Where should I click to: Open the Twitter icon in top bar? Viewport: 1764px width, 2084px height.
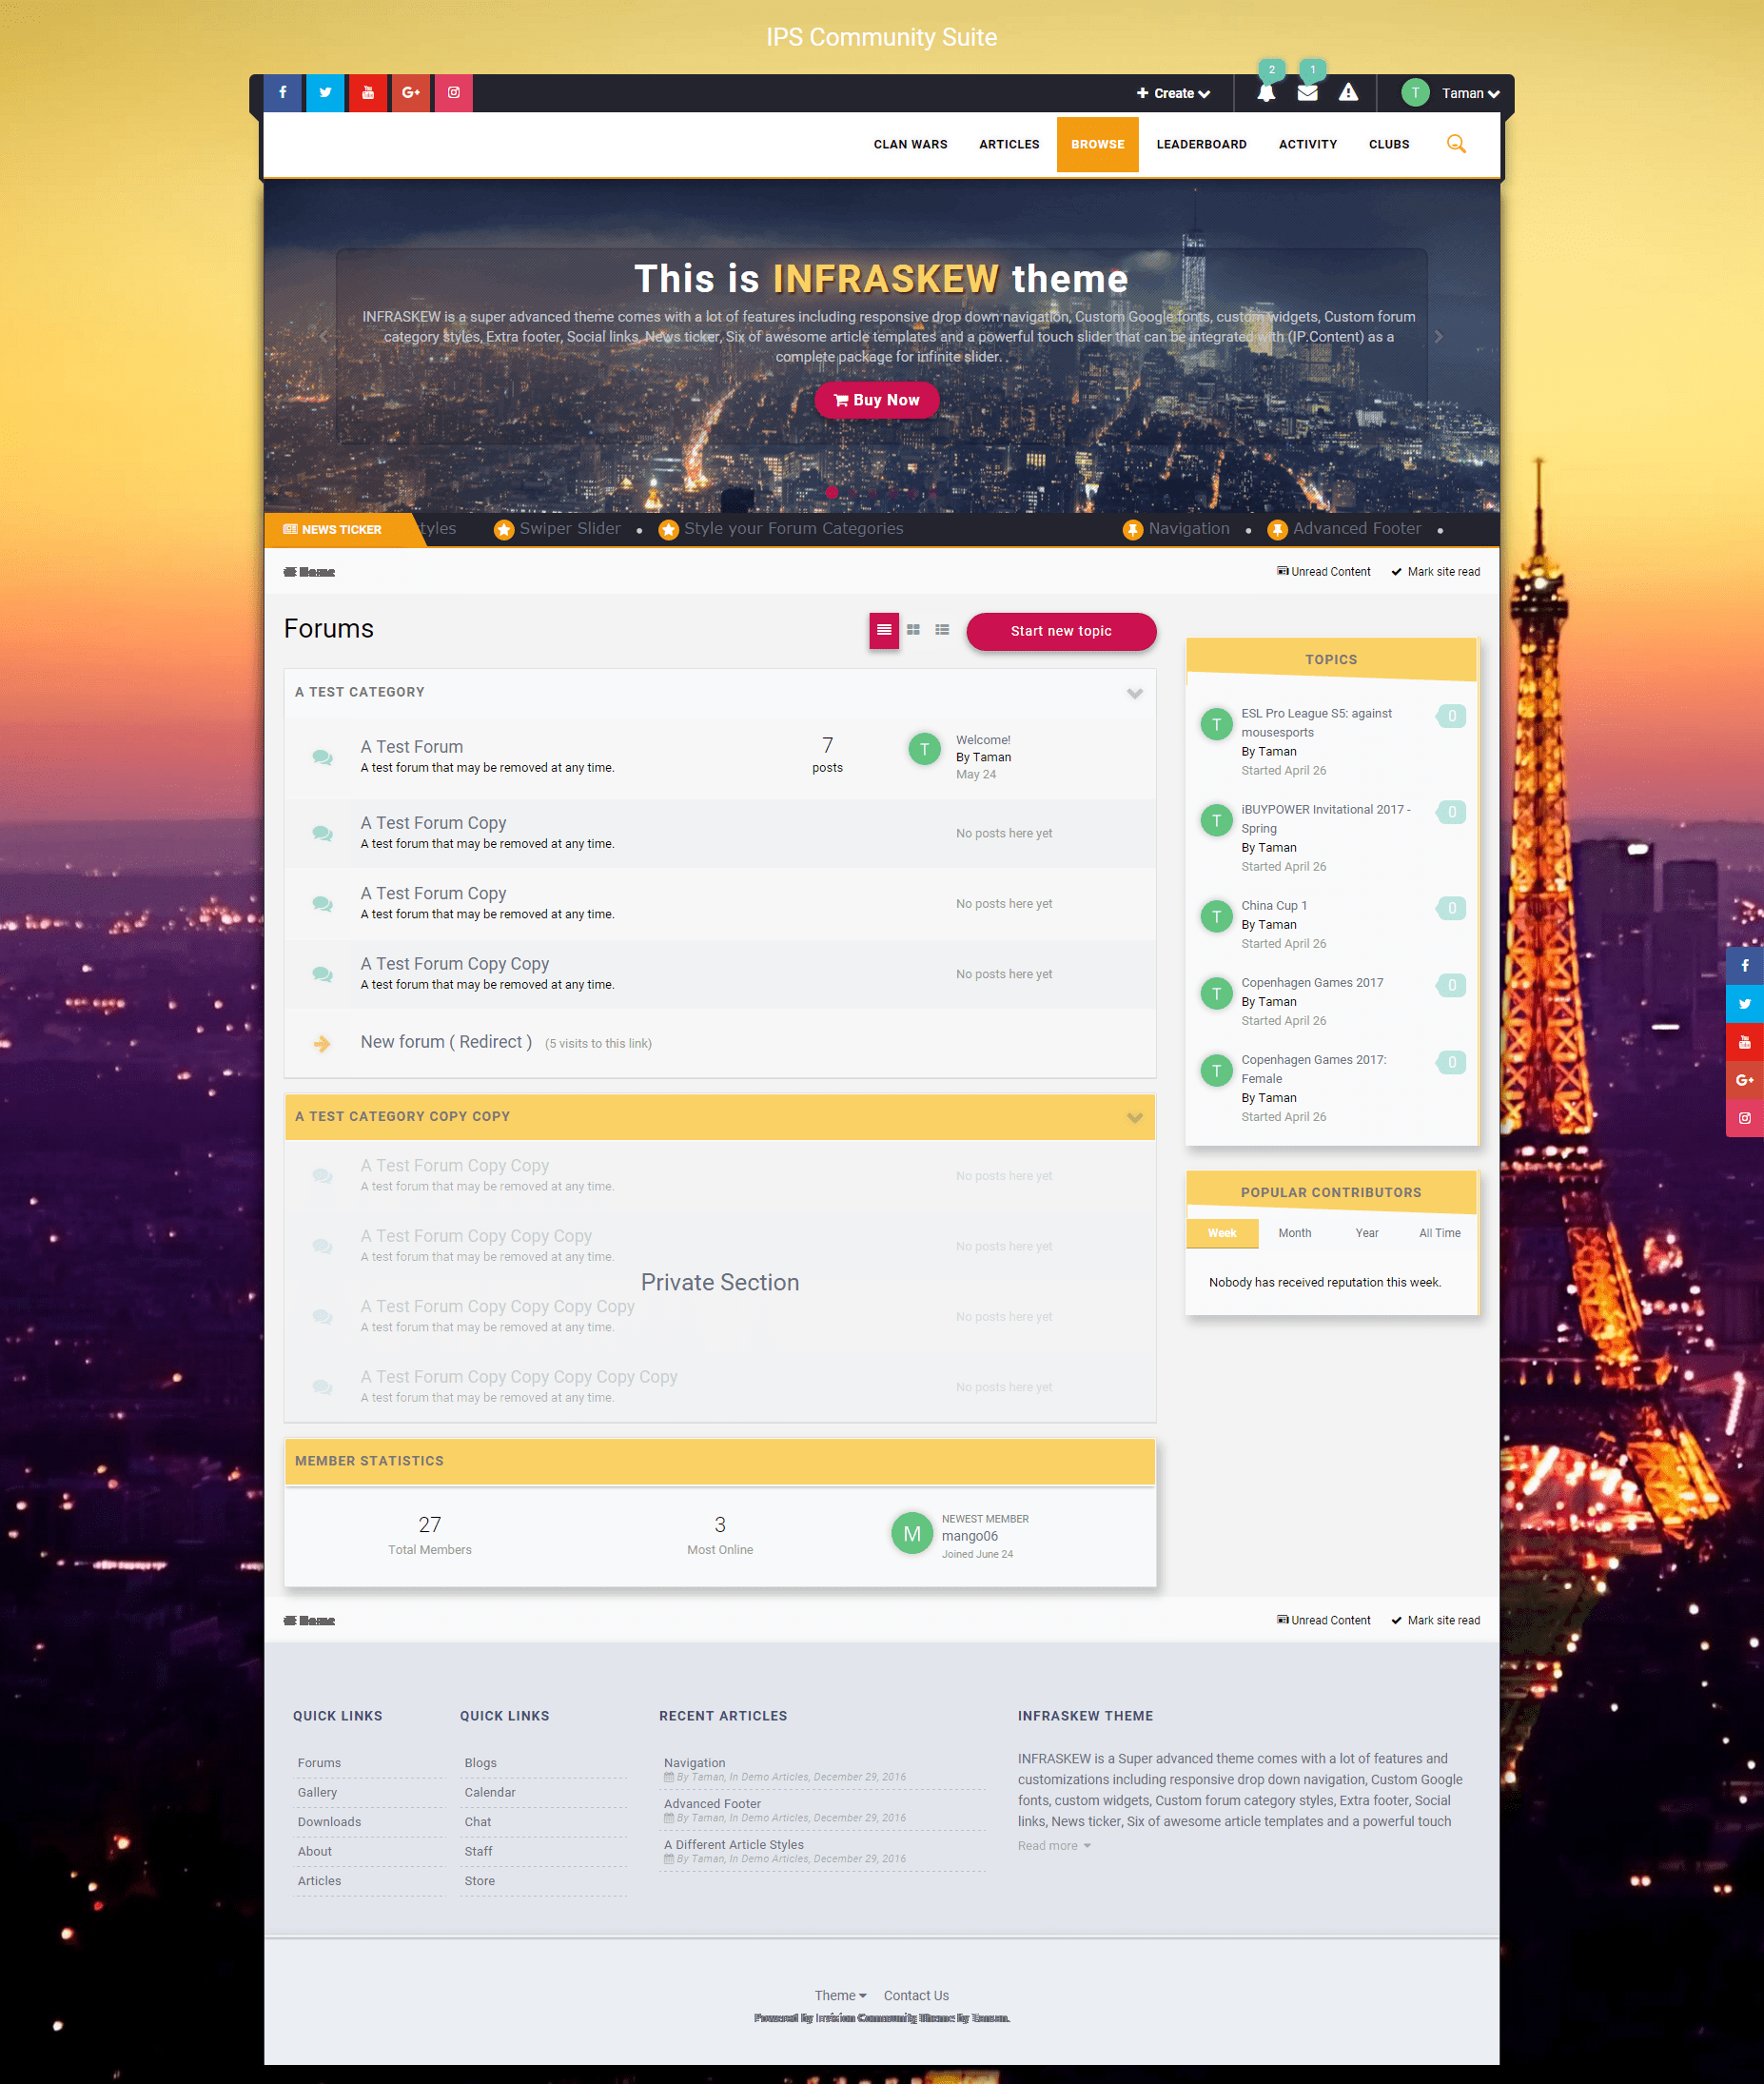coord(325,93)
